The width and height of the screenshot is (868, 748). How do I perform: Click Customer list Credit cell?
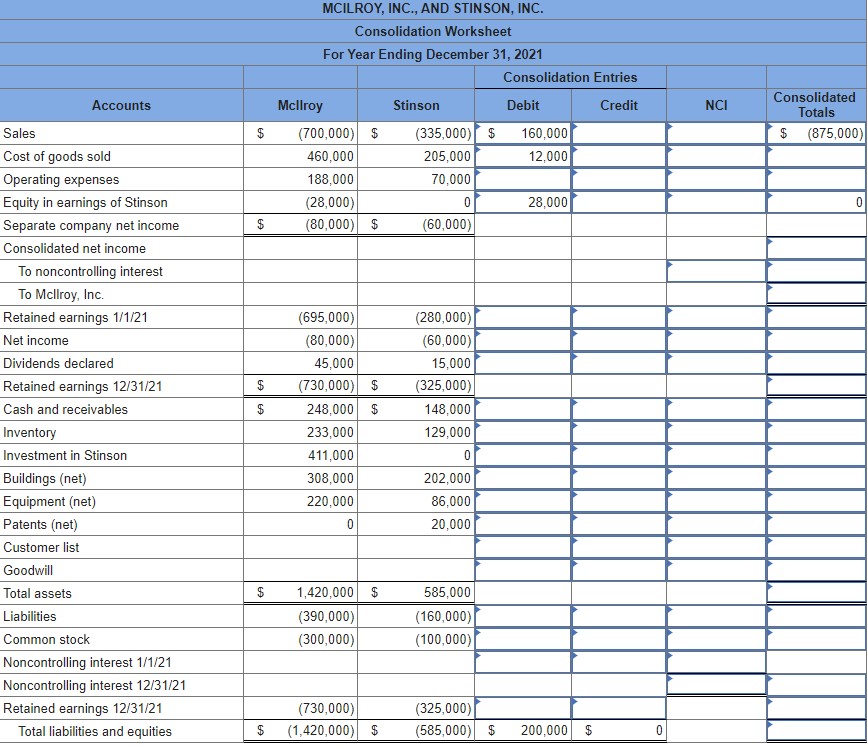pyautogui.click(x=619, y=547)
